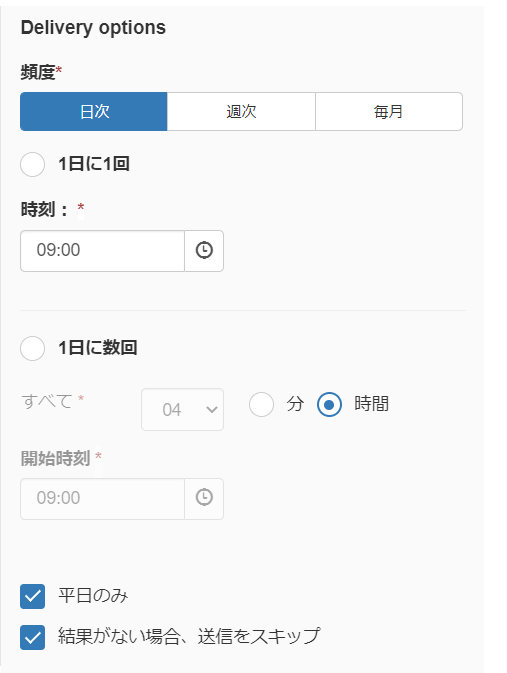Image resolution: width=507 pixels, height=673 pixels.
Task: Select the 1日に1回 radio button
Action: coord(33,164)
